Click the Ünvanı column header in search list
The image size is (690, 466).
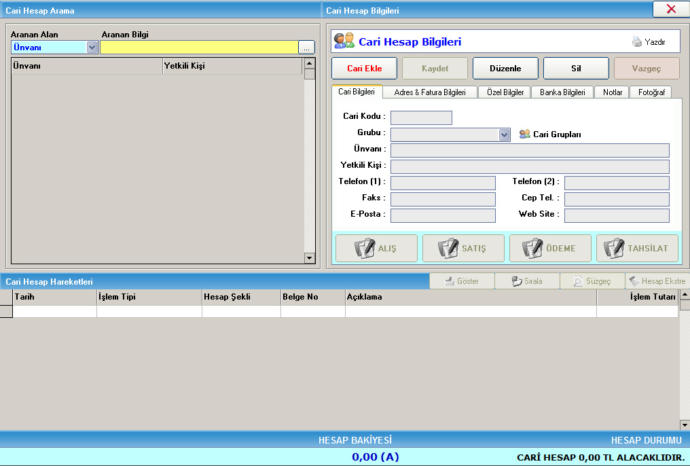[x=87, y=66]
